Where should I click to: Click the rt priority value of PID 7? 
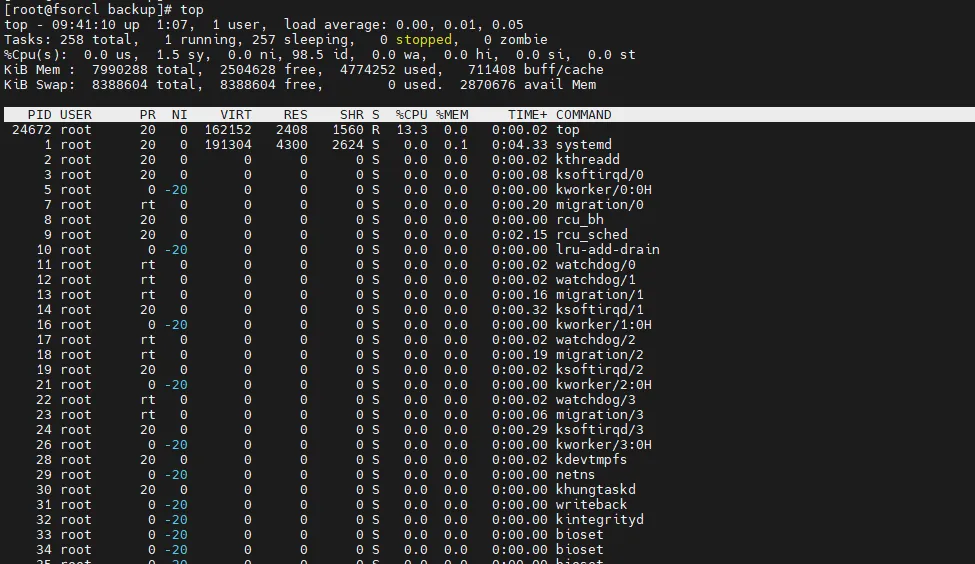[148, 205]
